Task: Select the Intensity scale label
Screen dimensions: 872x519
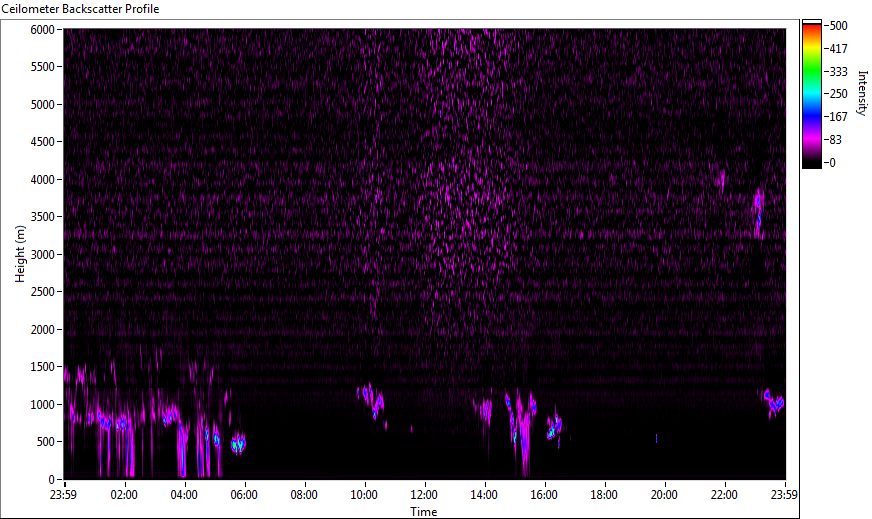Action: [x=863, y=92]
